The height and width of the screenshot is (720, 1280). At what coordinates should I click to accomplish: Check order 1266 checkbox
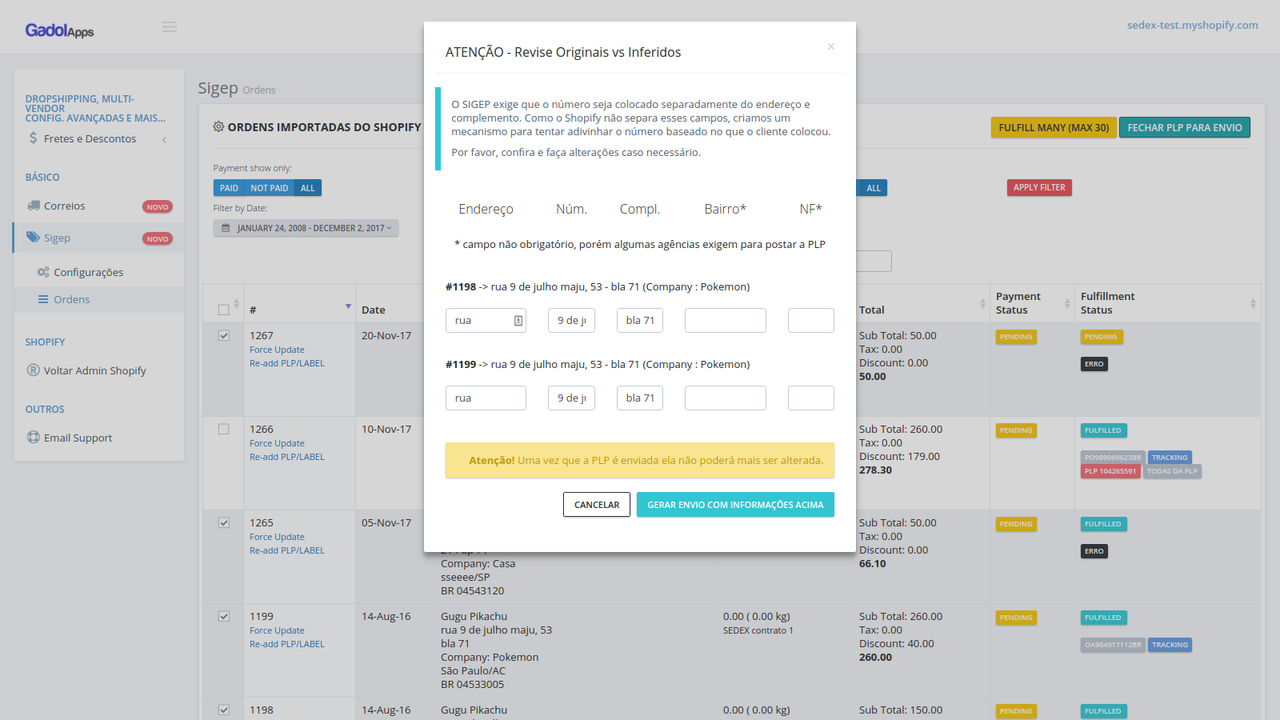(224, 429)
